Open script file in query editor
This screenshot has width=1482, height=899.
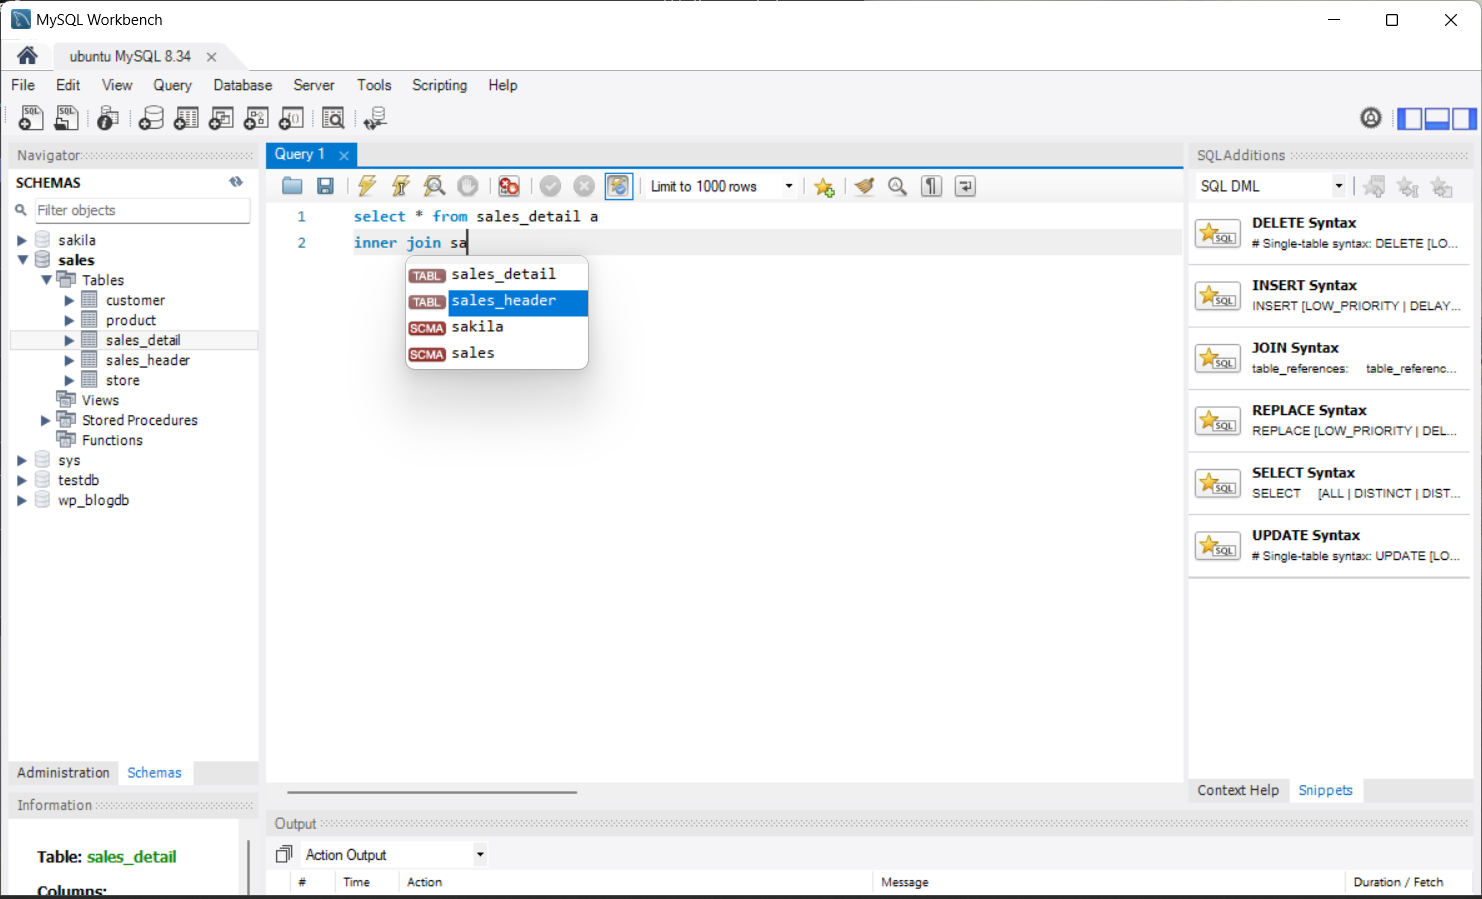coord(292,186)
